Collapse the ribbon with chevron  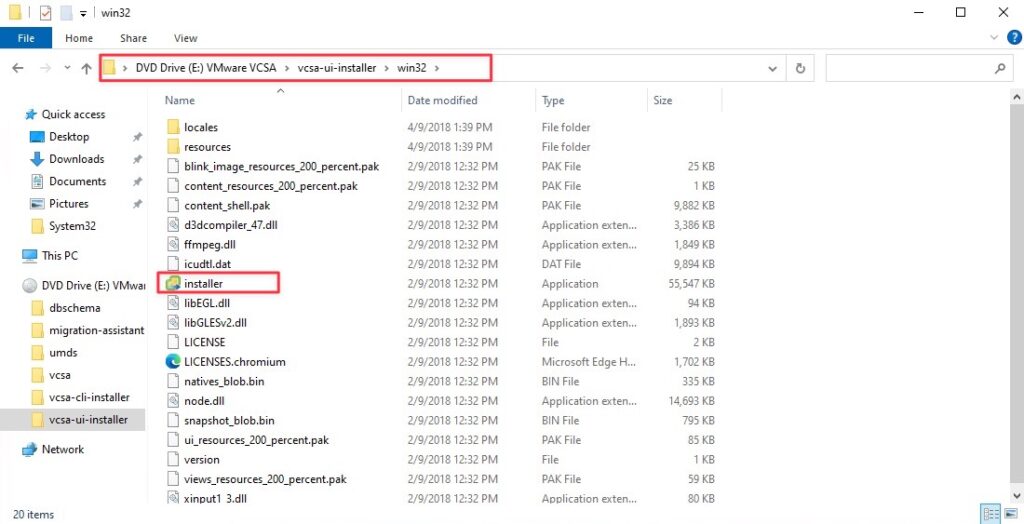(x=995, y=38)
